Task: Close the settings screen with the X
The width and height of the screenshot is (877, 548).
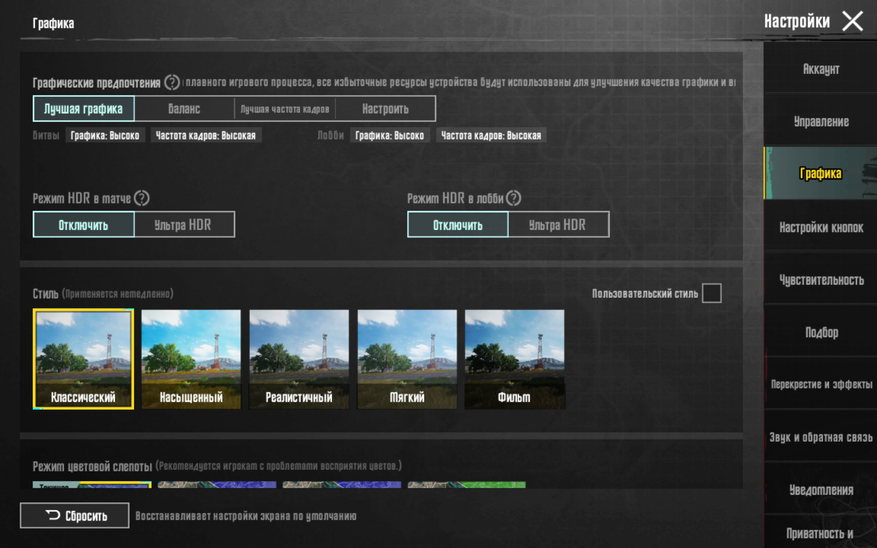Action: click(x=852, y=22)
